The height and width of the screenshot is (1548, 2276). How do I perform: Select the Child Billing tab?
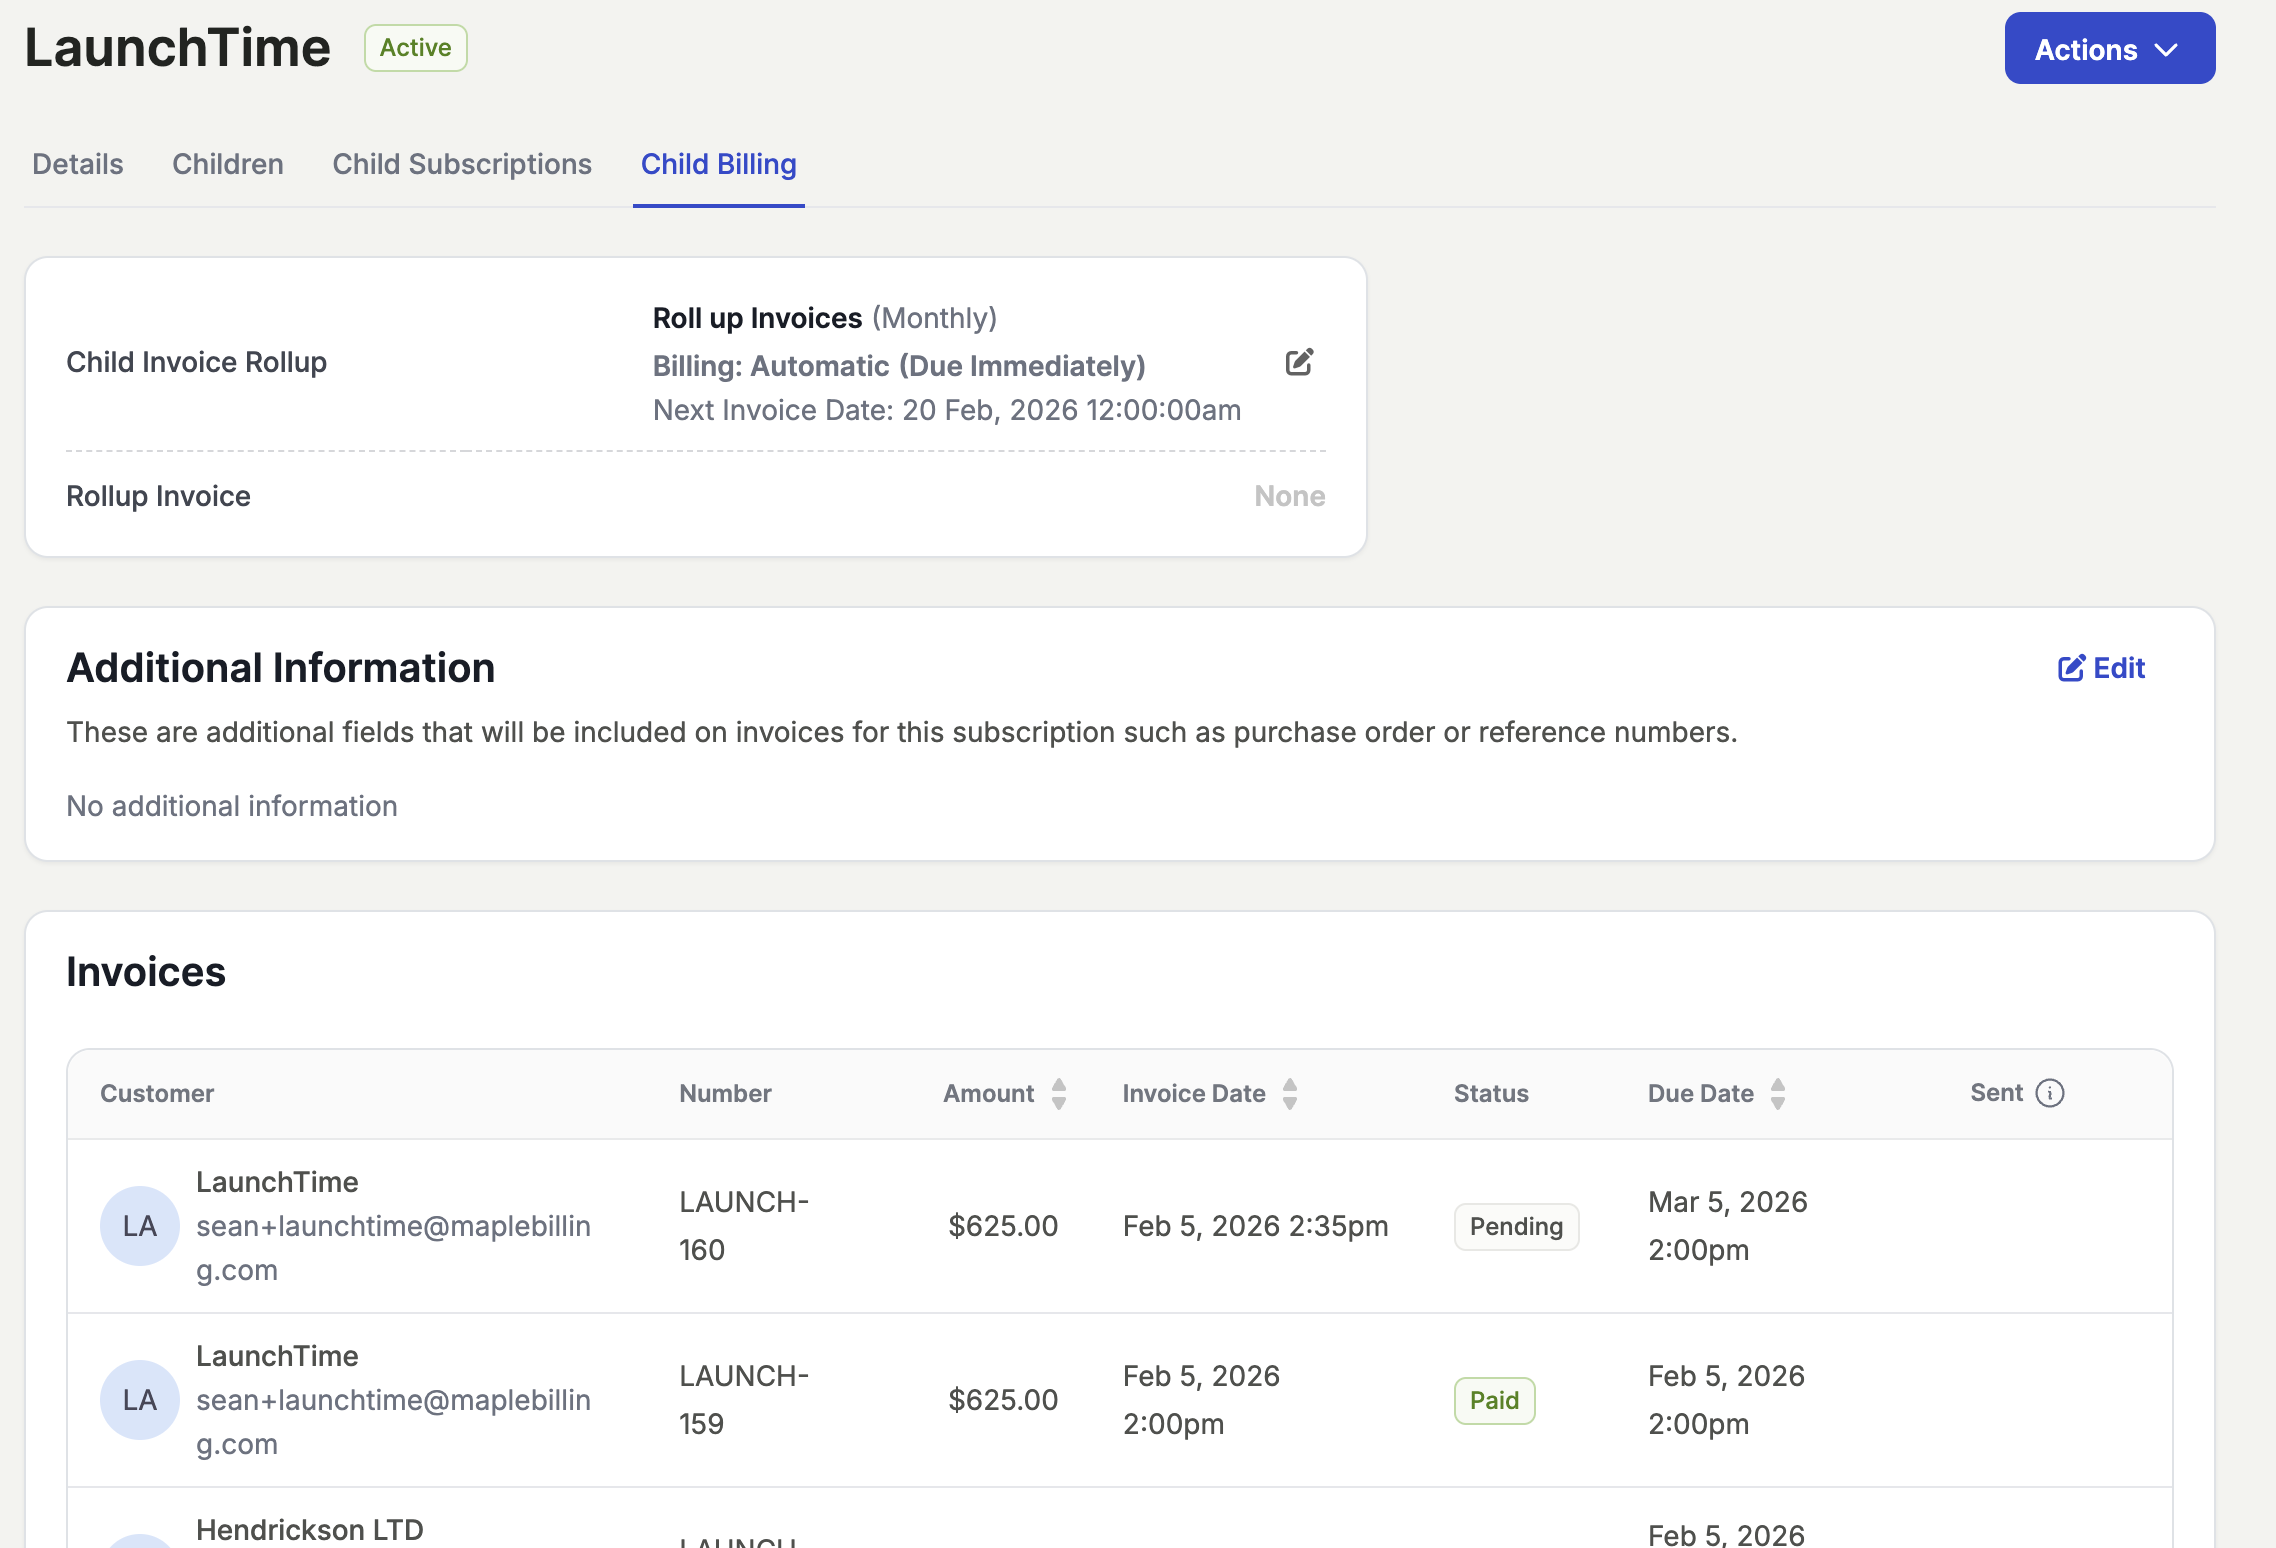[x=718, y=164]
